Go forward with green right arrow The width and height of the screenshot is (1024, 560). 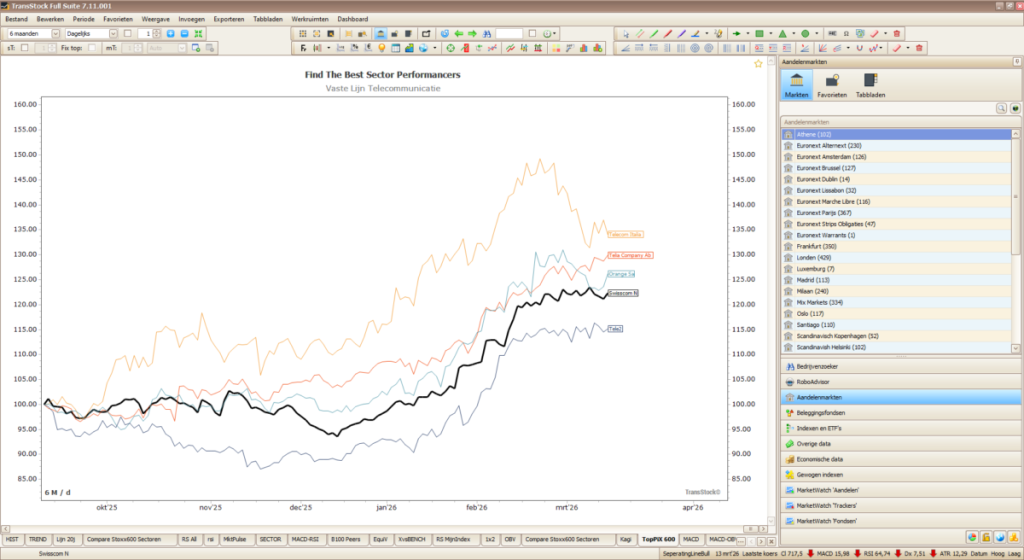472,33
